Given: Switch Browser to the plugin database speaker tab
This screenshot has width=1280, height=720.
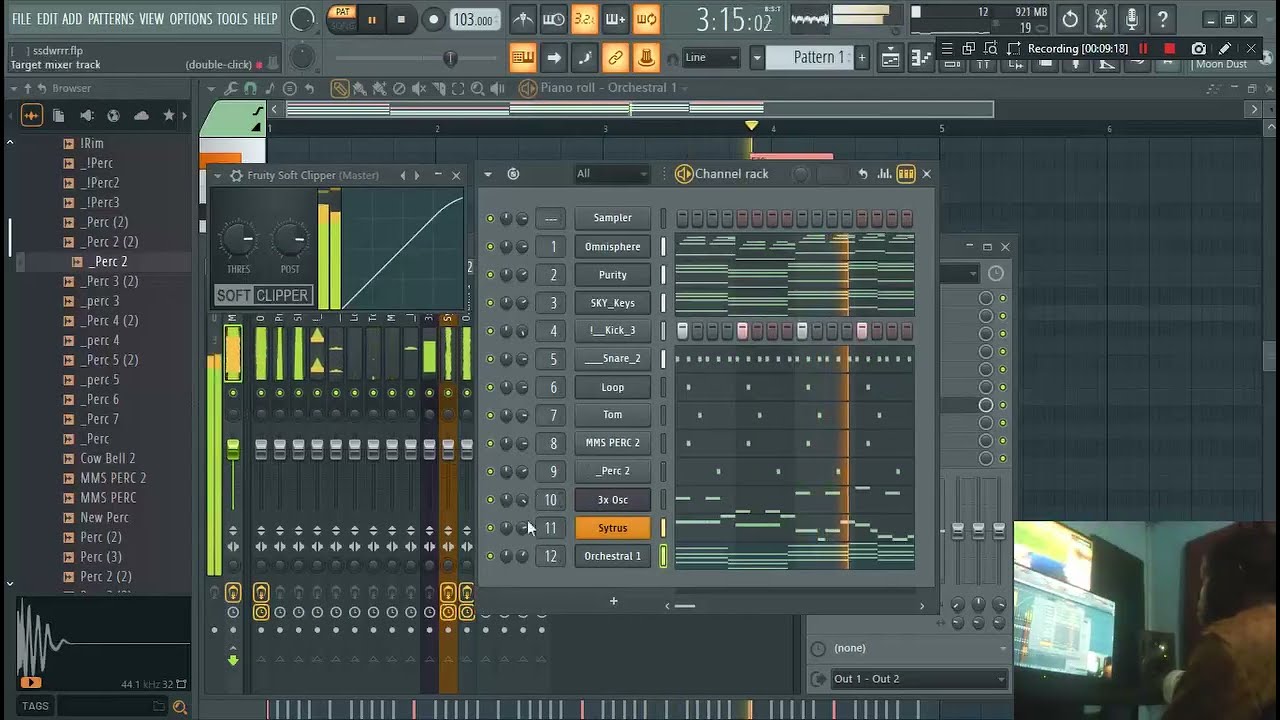Looking at the screenshot, I should (x=86, y=116).
